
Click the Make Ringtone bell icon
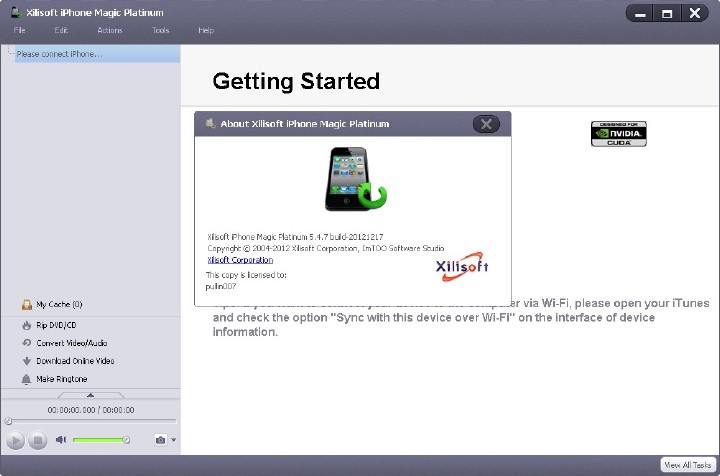[26, 379]
